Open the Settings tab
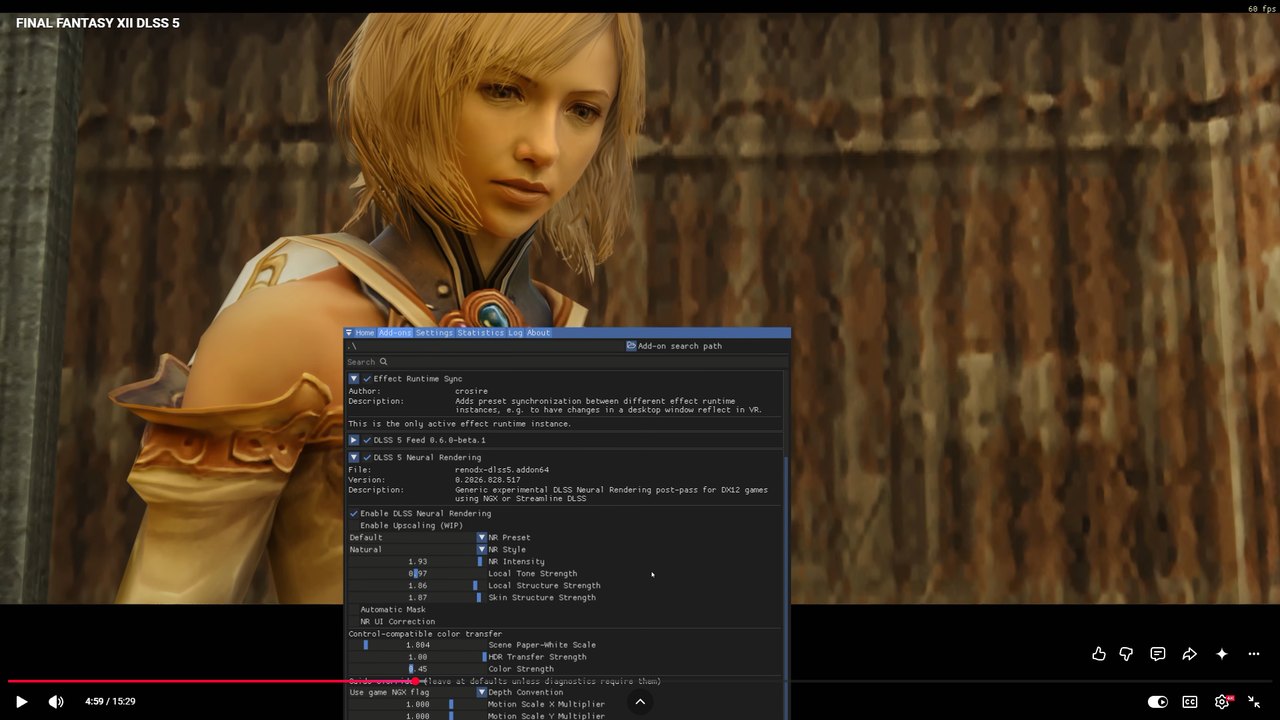Image resolution: width=1280 pixels, height=720 pixels. 434,333
